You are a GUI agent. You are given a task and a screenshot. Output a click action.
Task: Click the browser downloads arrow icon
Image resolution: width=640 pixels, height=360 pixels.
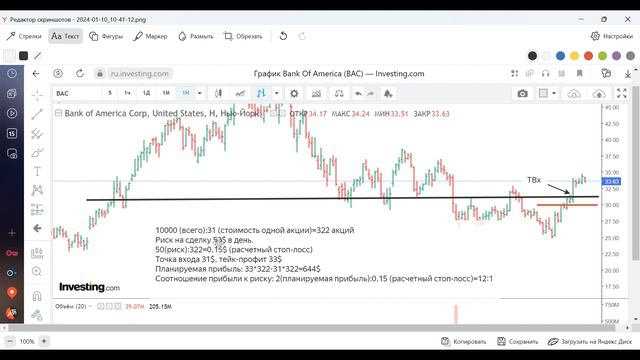point(628,73)
